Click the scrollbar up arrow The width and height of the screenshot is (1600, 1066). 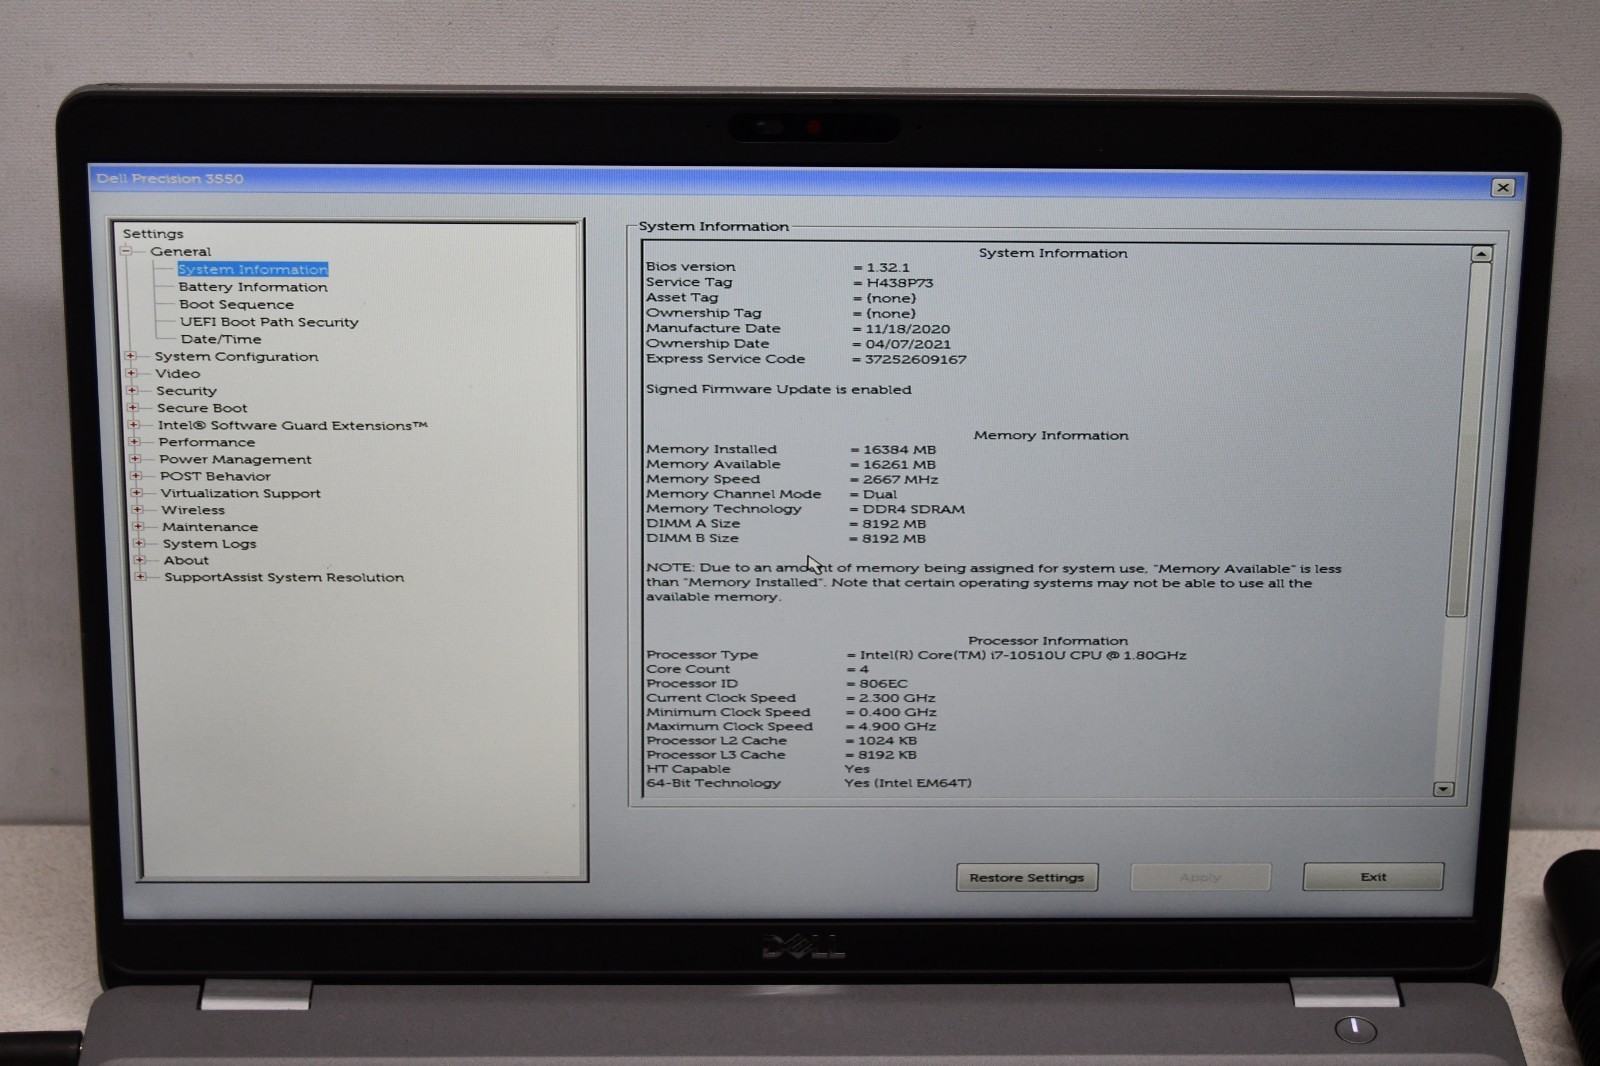[x=1481, y=254]
